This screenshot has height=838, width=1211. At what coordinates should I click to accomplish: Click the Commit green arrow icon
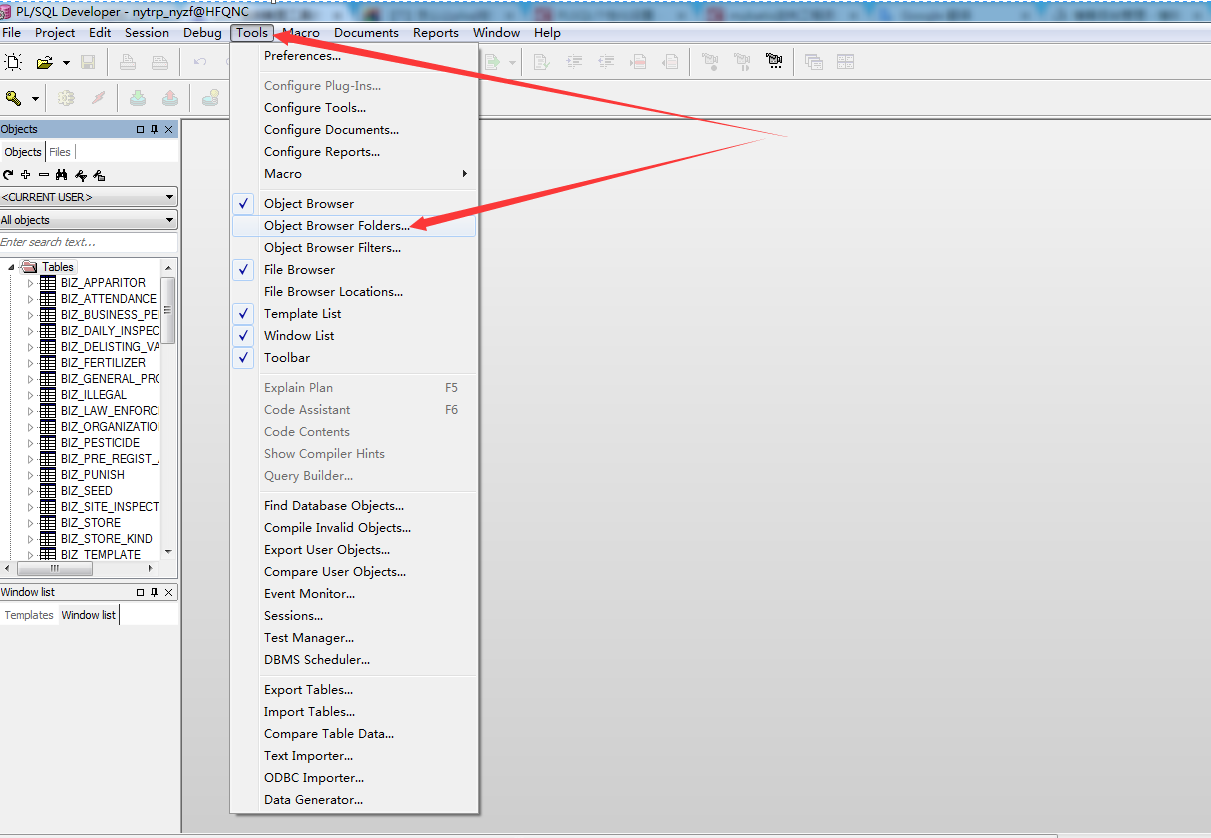tap(138, 98)
